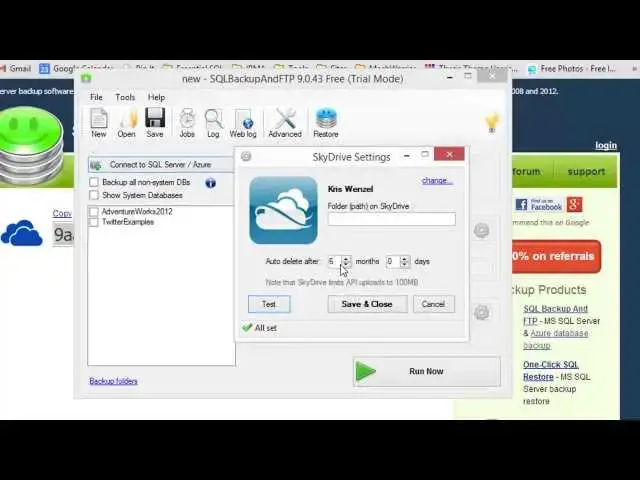Toggle Show System Databases checkbox
640x480 pixels.
click(x=94, y=195)
